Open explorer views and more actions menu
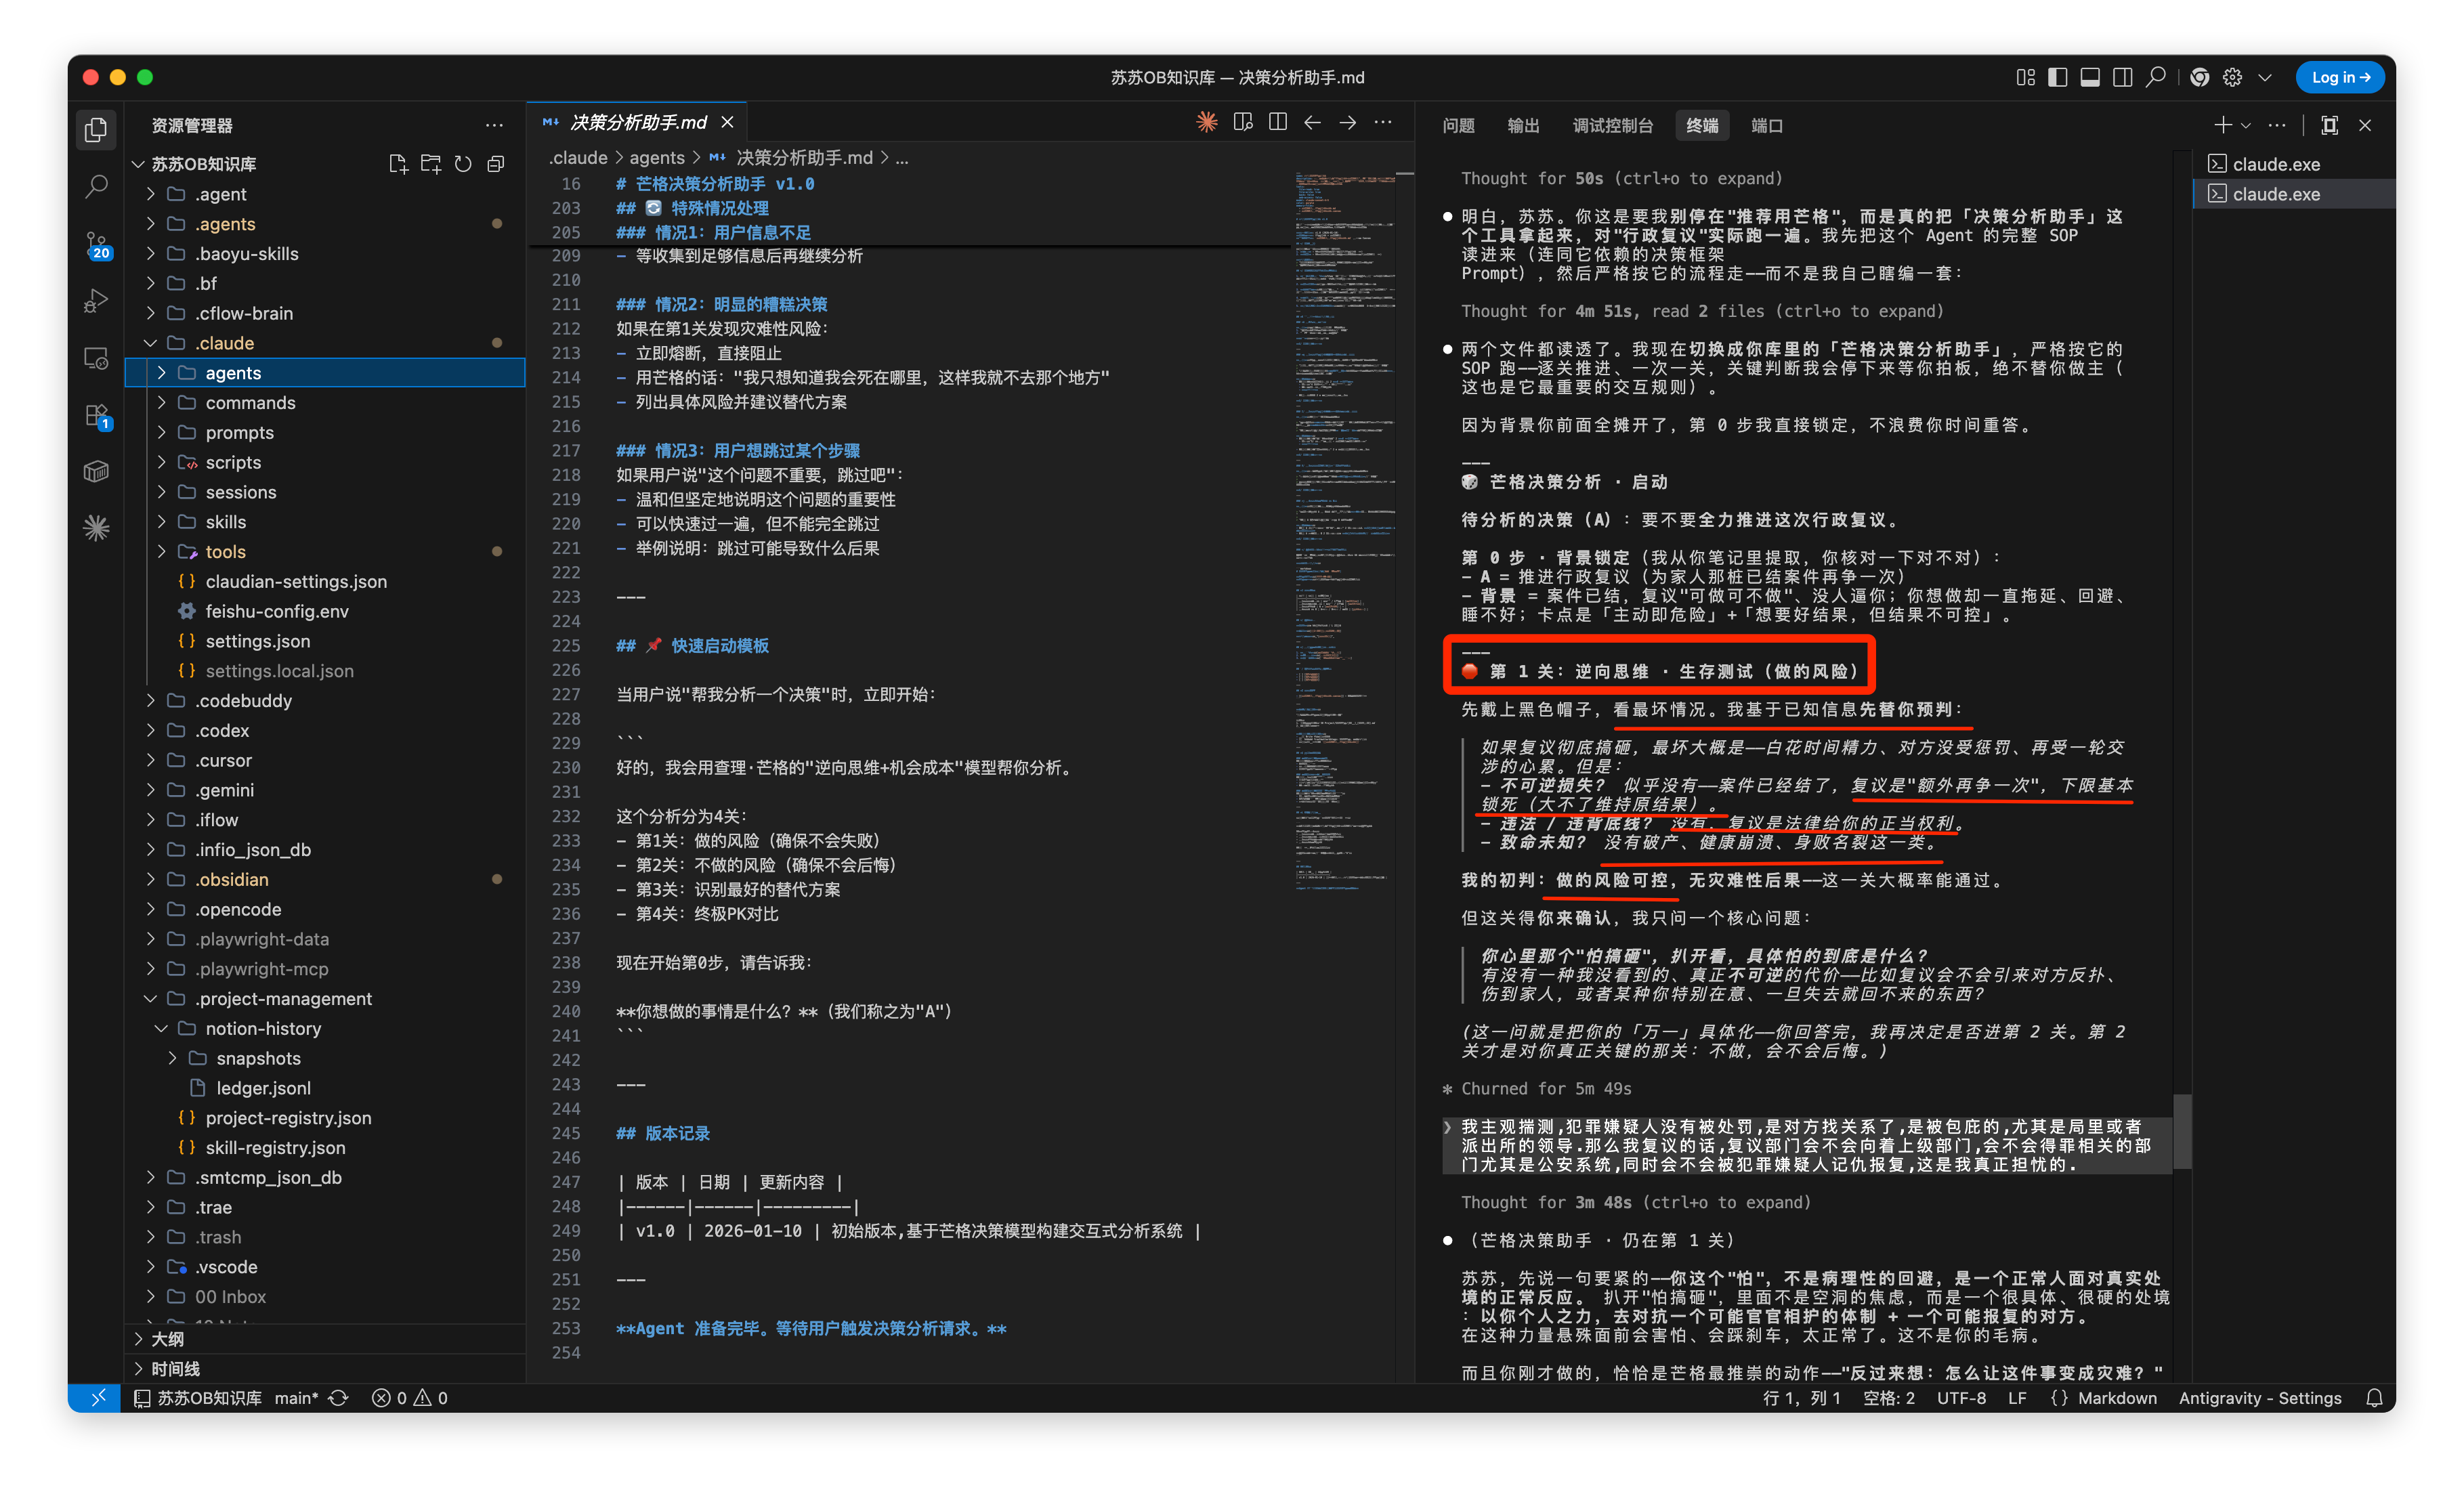This screenshot has height=1494, width=2464. (494, 125)
